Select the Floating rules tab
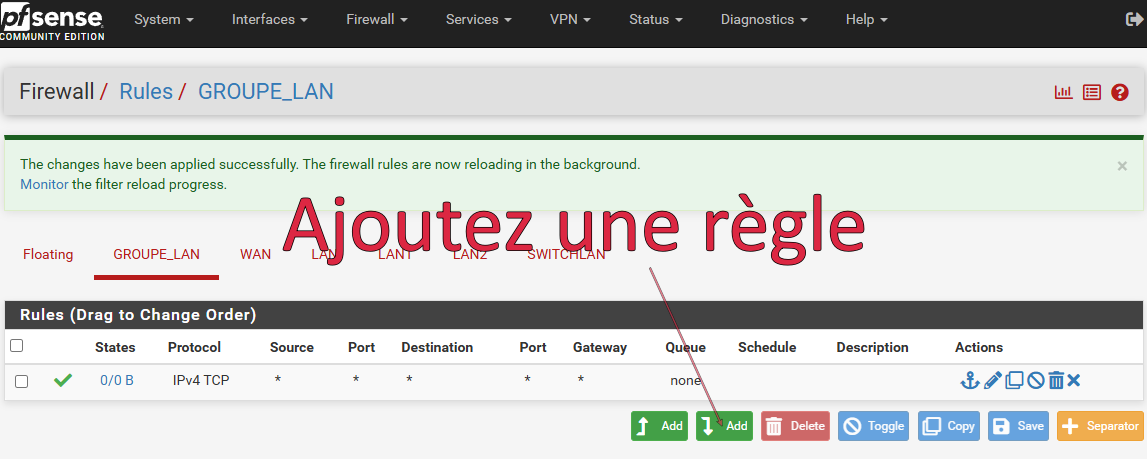The image size is (1147, 459). pos(48,254)
